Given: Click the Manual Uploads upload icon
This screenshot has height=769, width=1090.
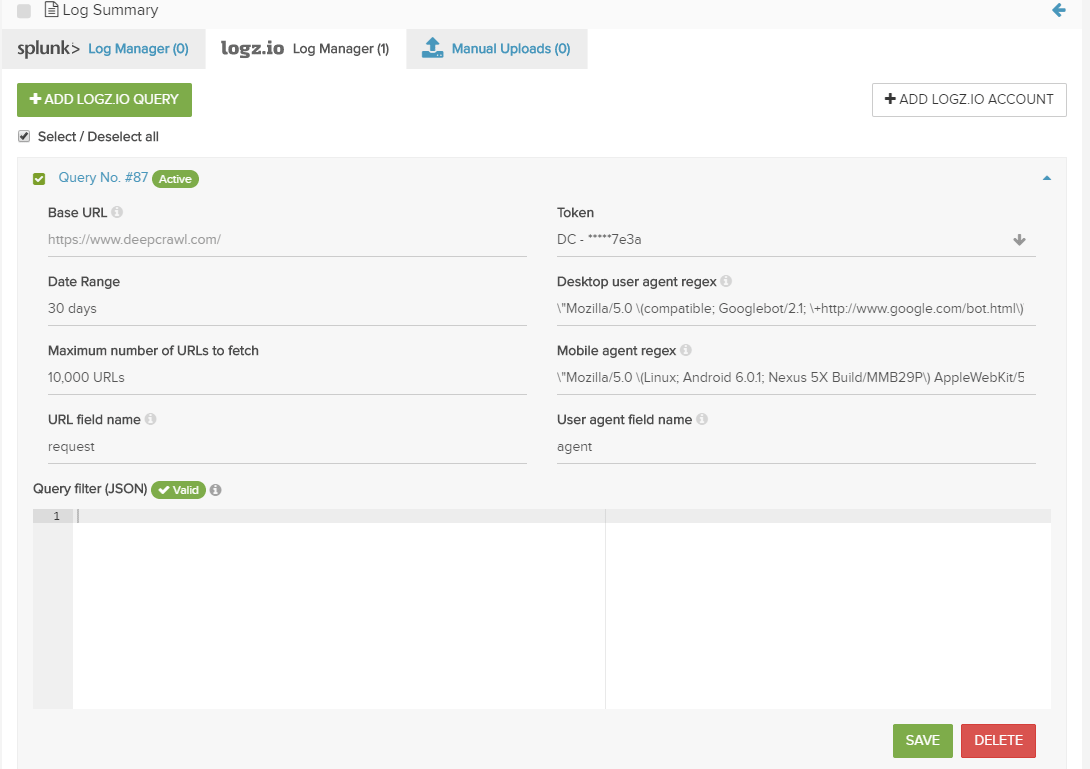Looking at the screenshot, I should click(x=432, y=48).
